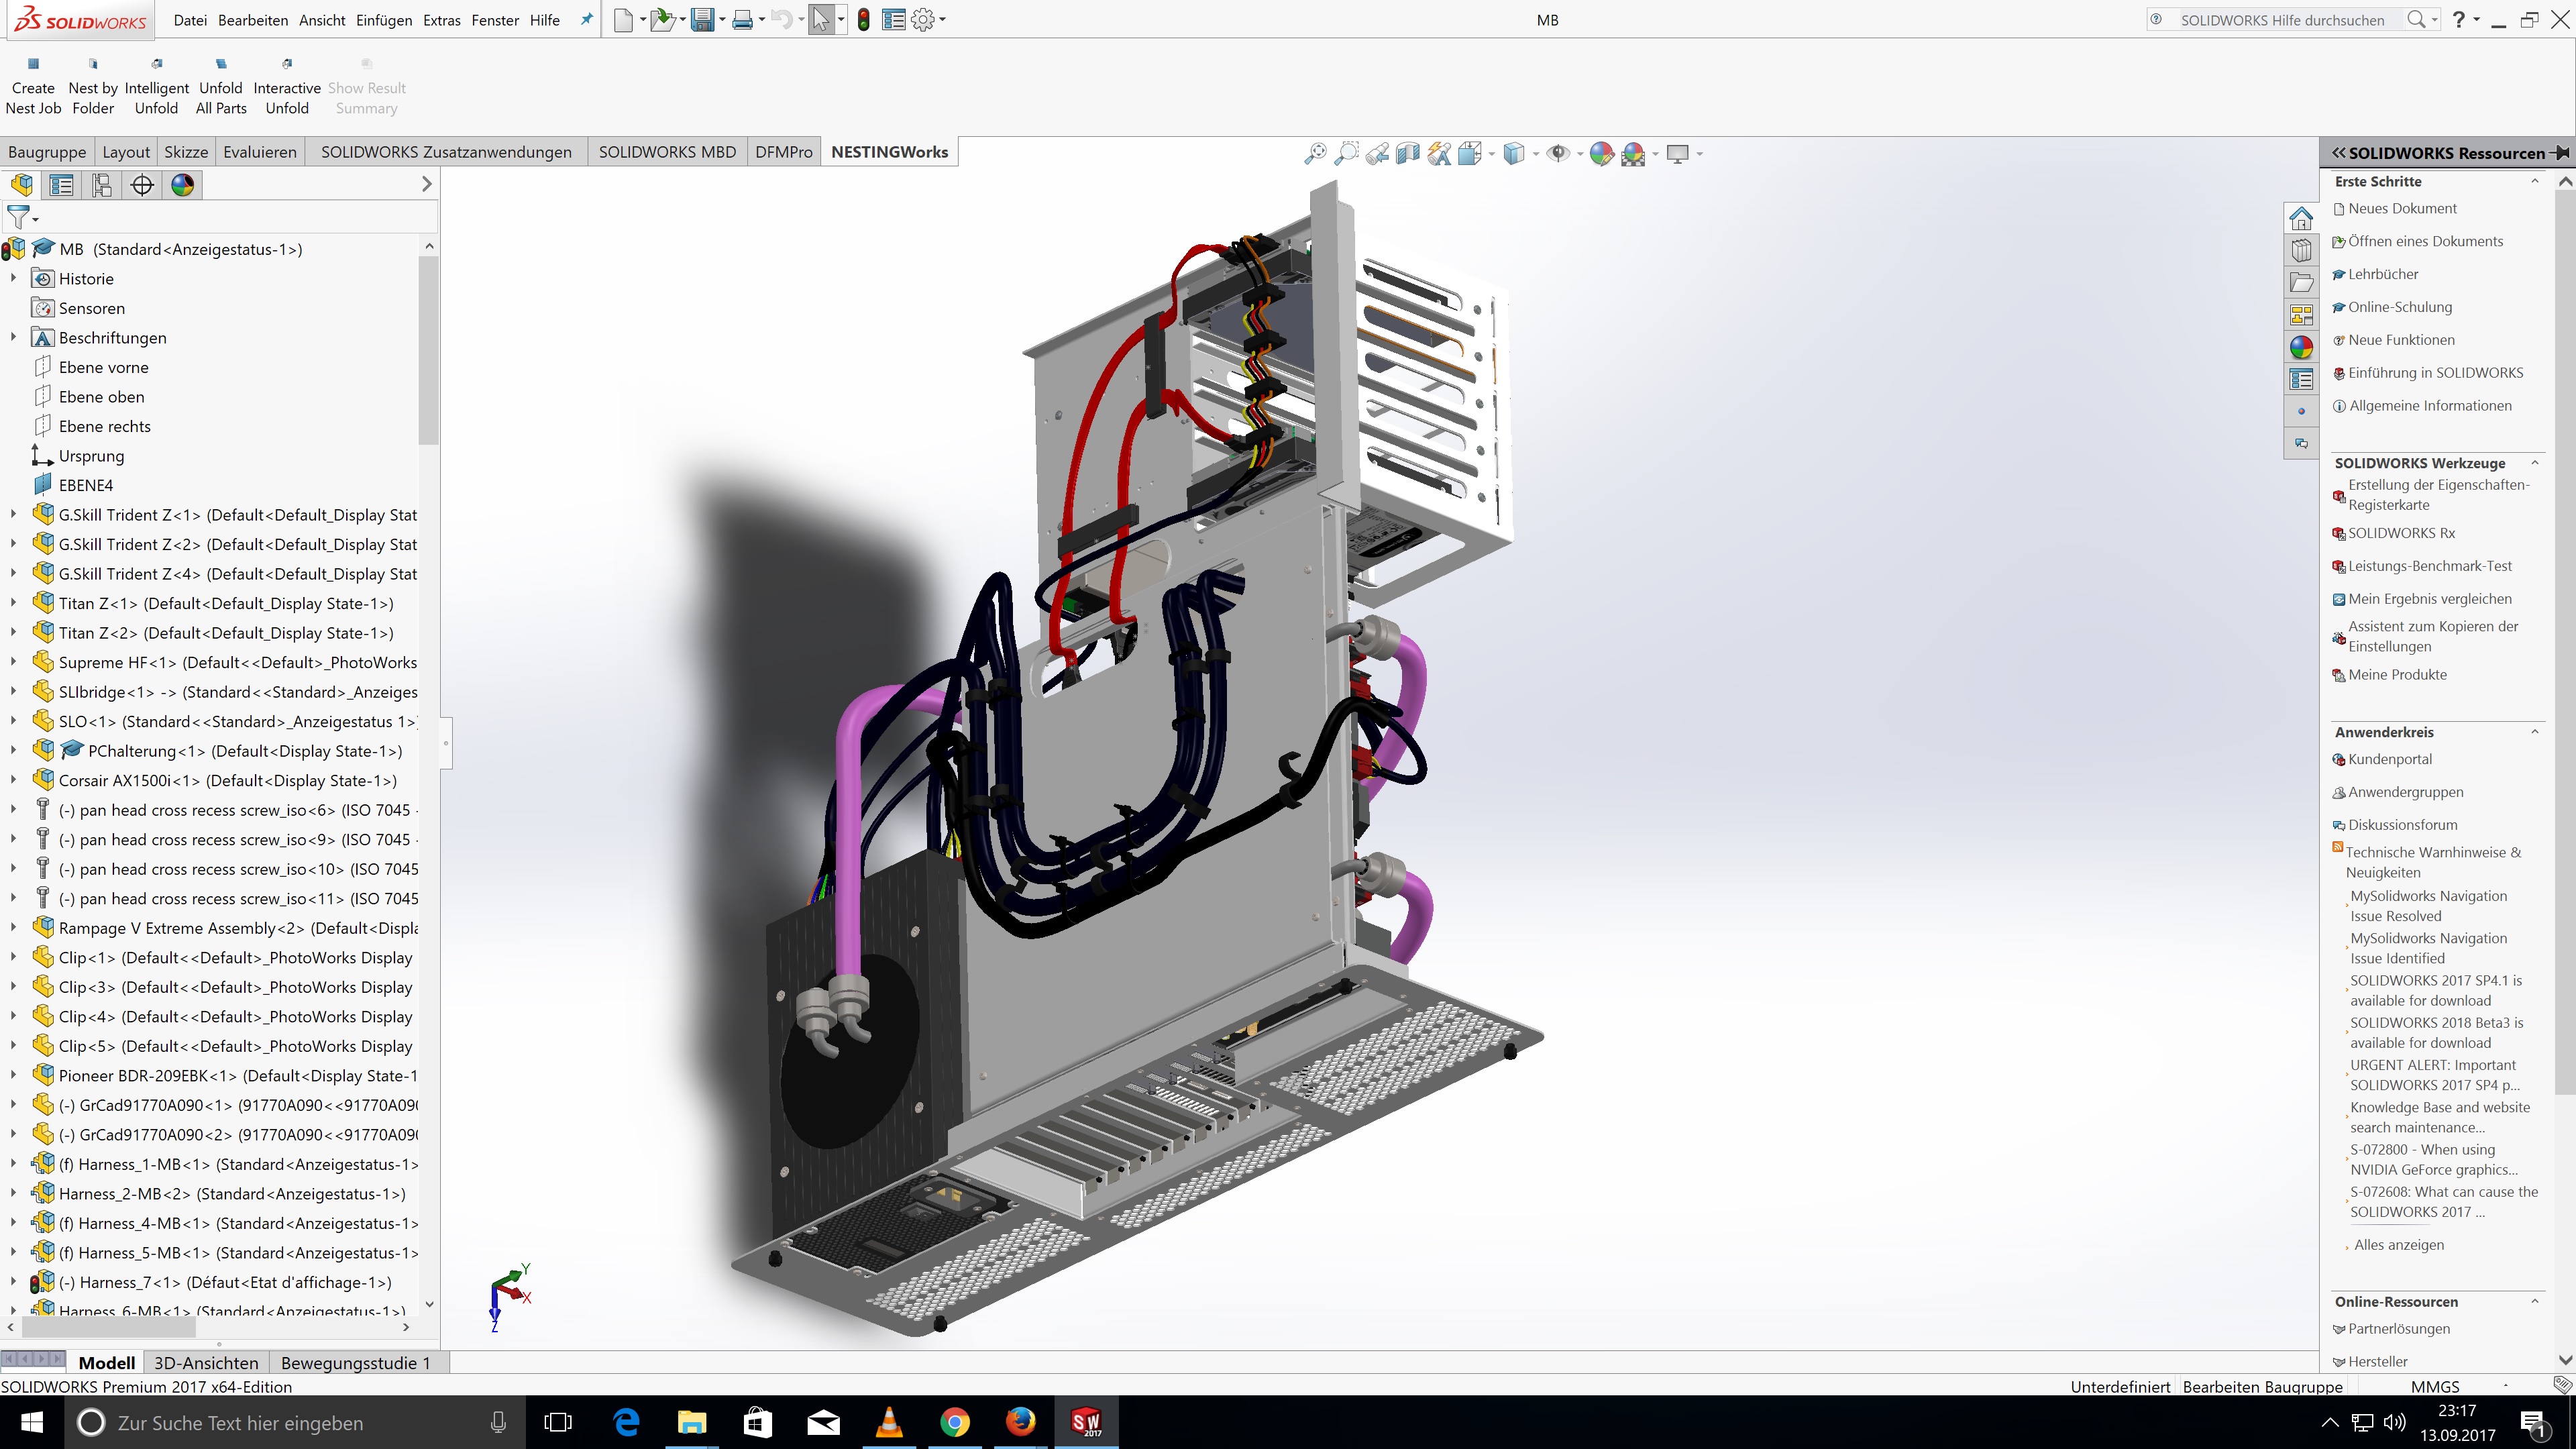Click the Zoom to Fit magnifier icon
2576x1449 pixels.
pos(1315,153)
